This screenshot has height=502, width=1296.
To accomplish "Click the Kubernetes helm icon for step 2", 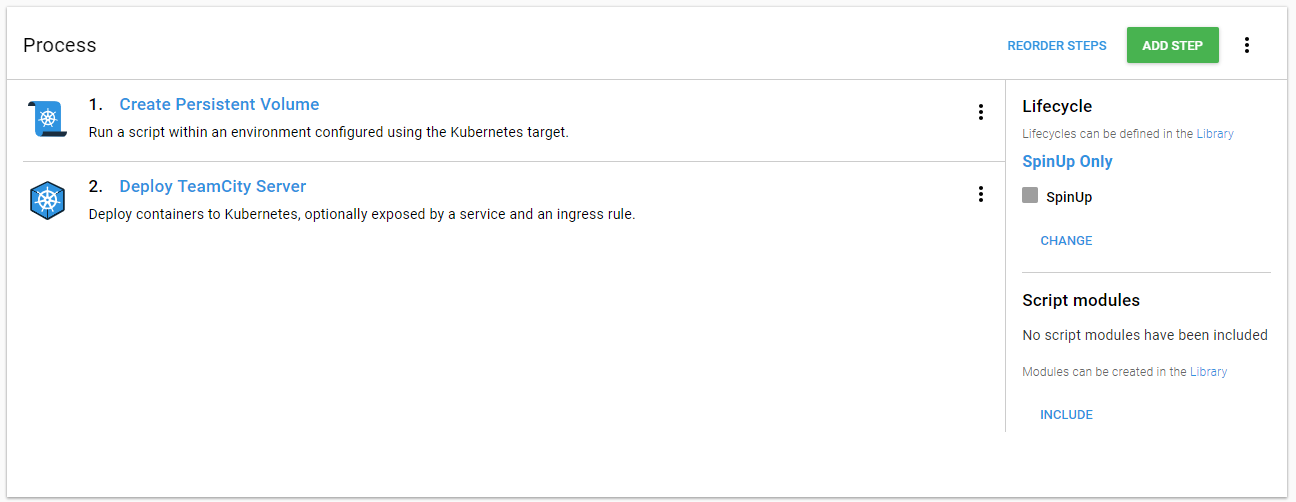I will [x=47, y=201].
